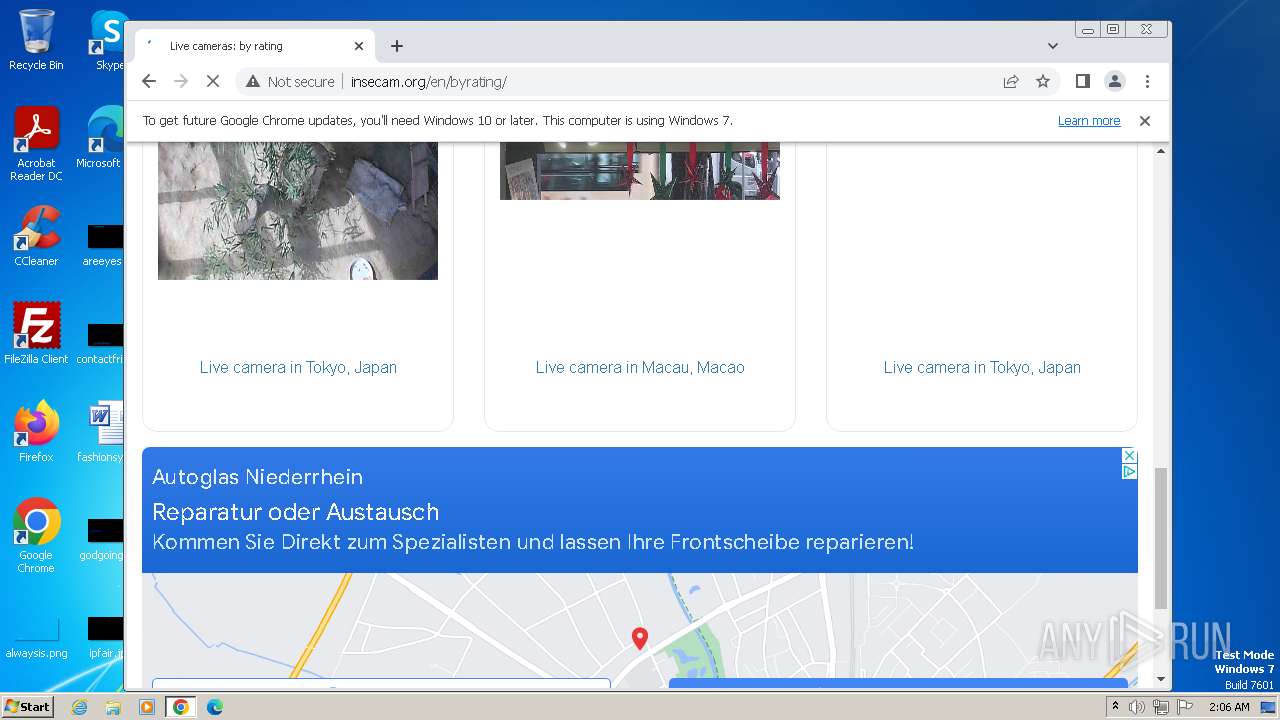Select the CCleaner desktop shortcut

coord(36,236)
